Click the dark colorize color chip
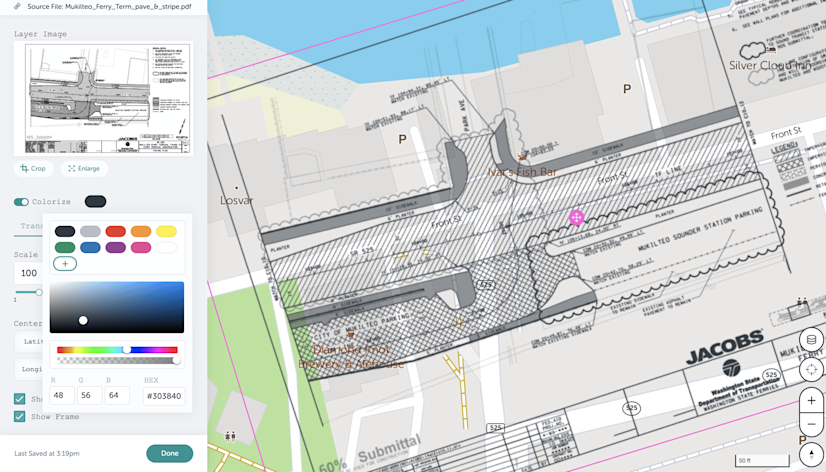 click(x=95, y=201)
